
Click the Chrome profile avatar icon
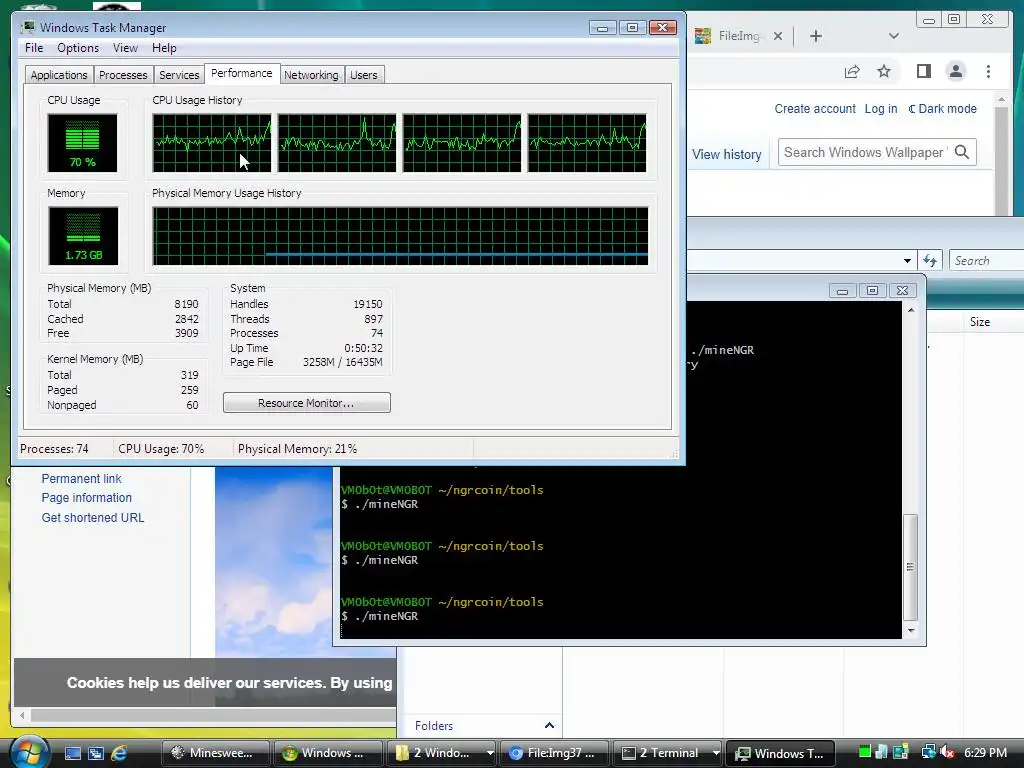(955, 71)
